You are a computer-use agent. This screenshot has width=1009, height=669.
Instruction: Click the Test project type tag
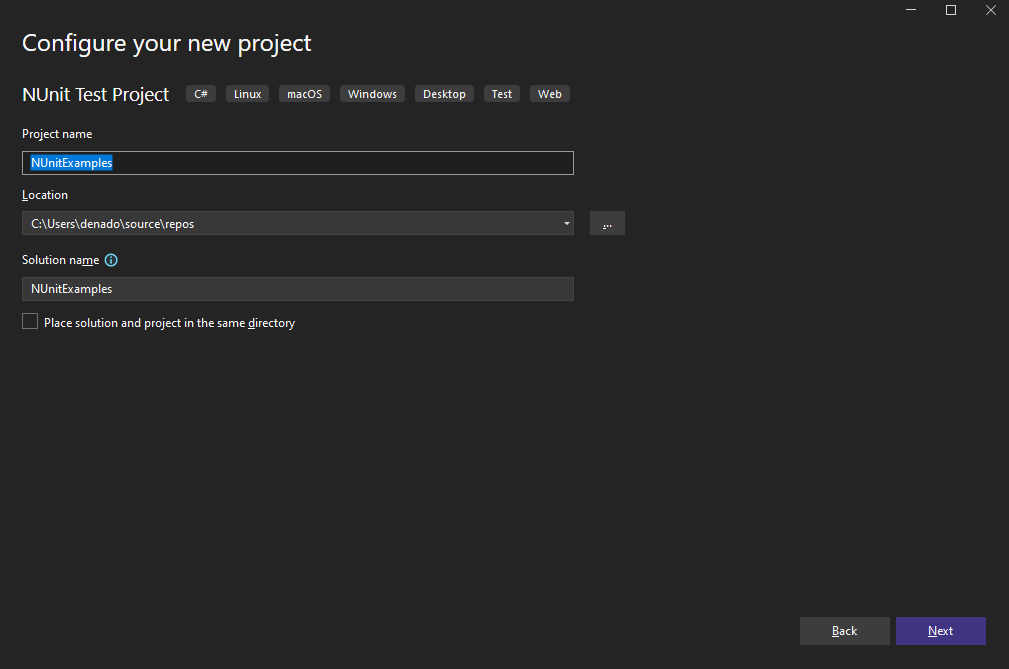tap(501, 94)
